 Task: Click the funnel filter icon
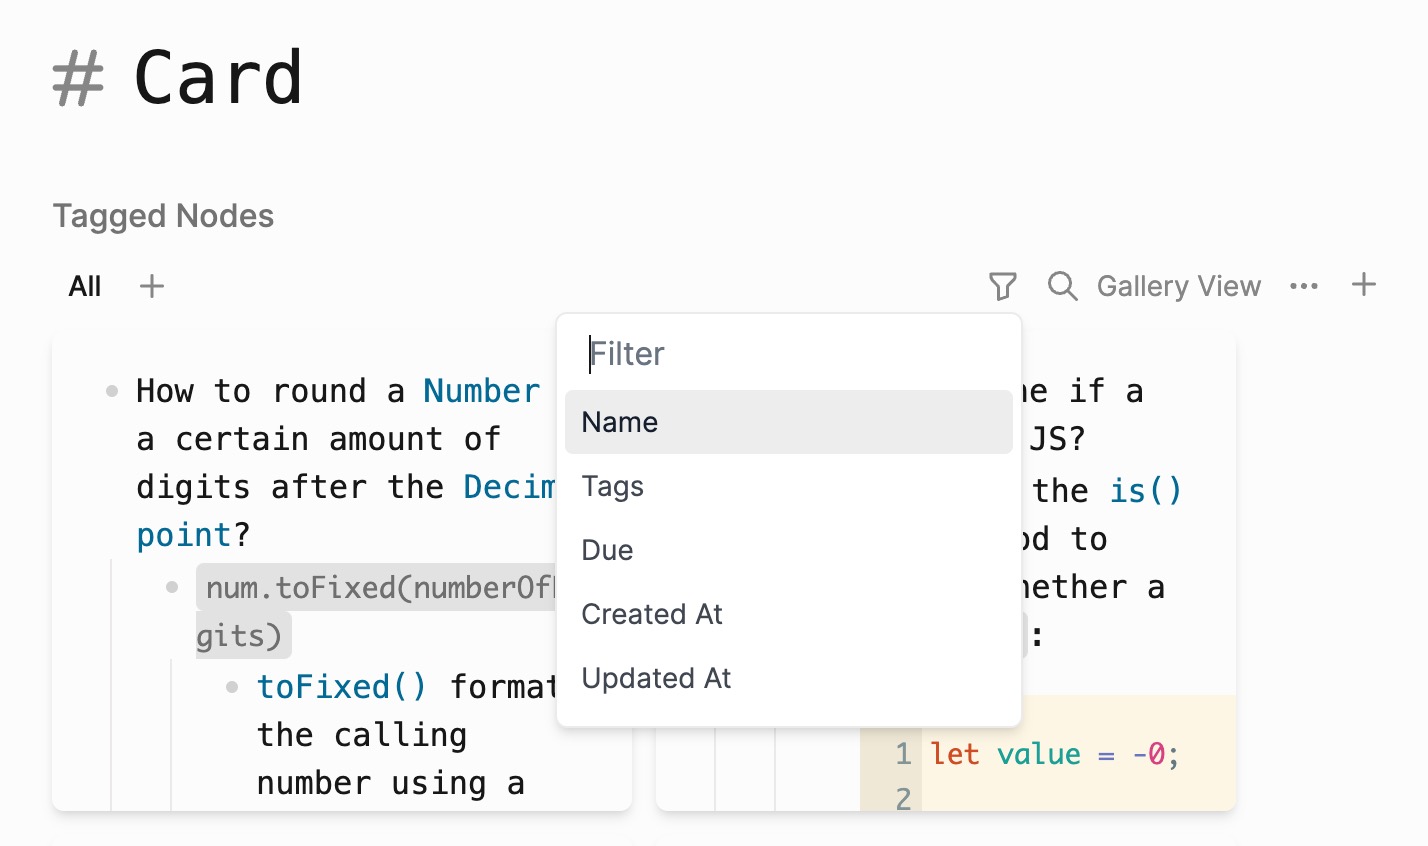coord(1002,286)
